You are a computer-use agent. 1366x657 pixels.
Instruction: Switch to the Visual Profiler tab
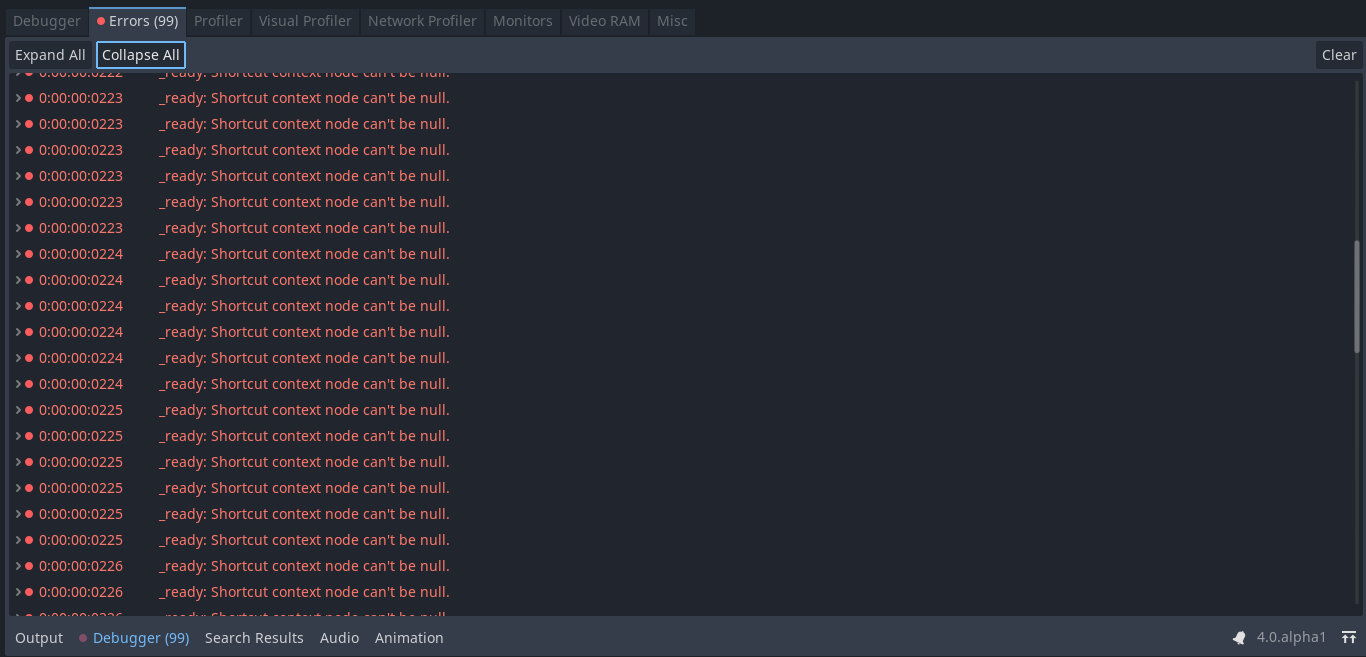coord(304,20)
